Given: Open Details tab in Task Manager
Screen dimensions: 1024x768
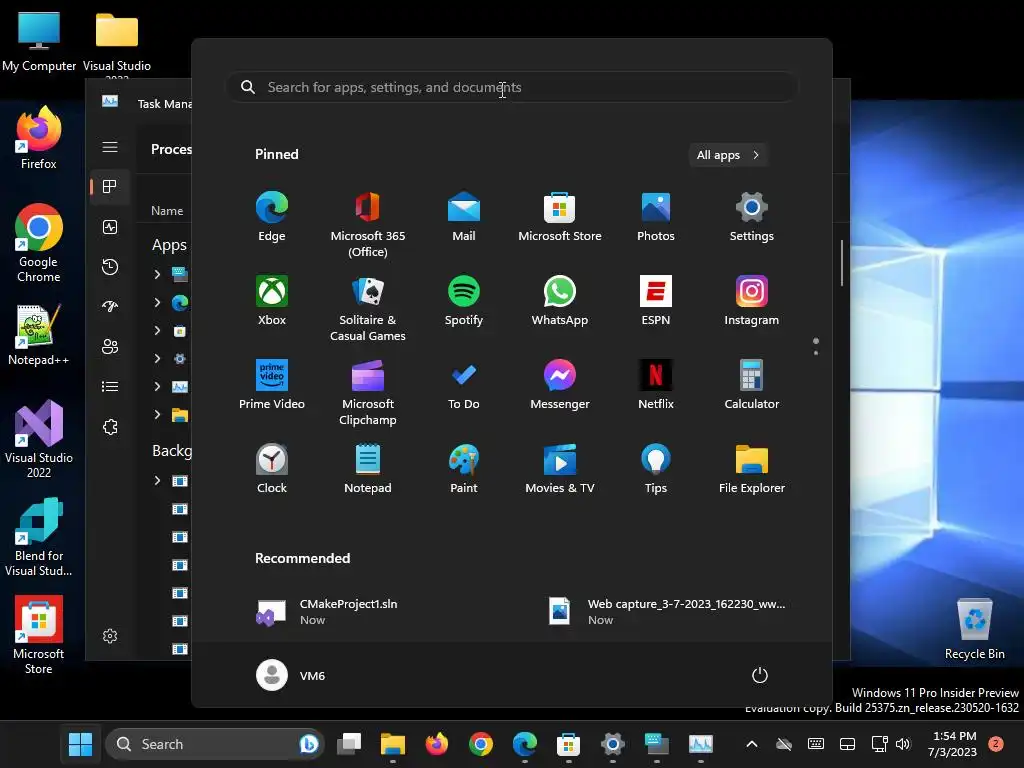Looking at the screenshot, I should tap(110, 387).
